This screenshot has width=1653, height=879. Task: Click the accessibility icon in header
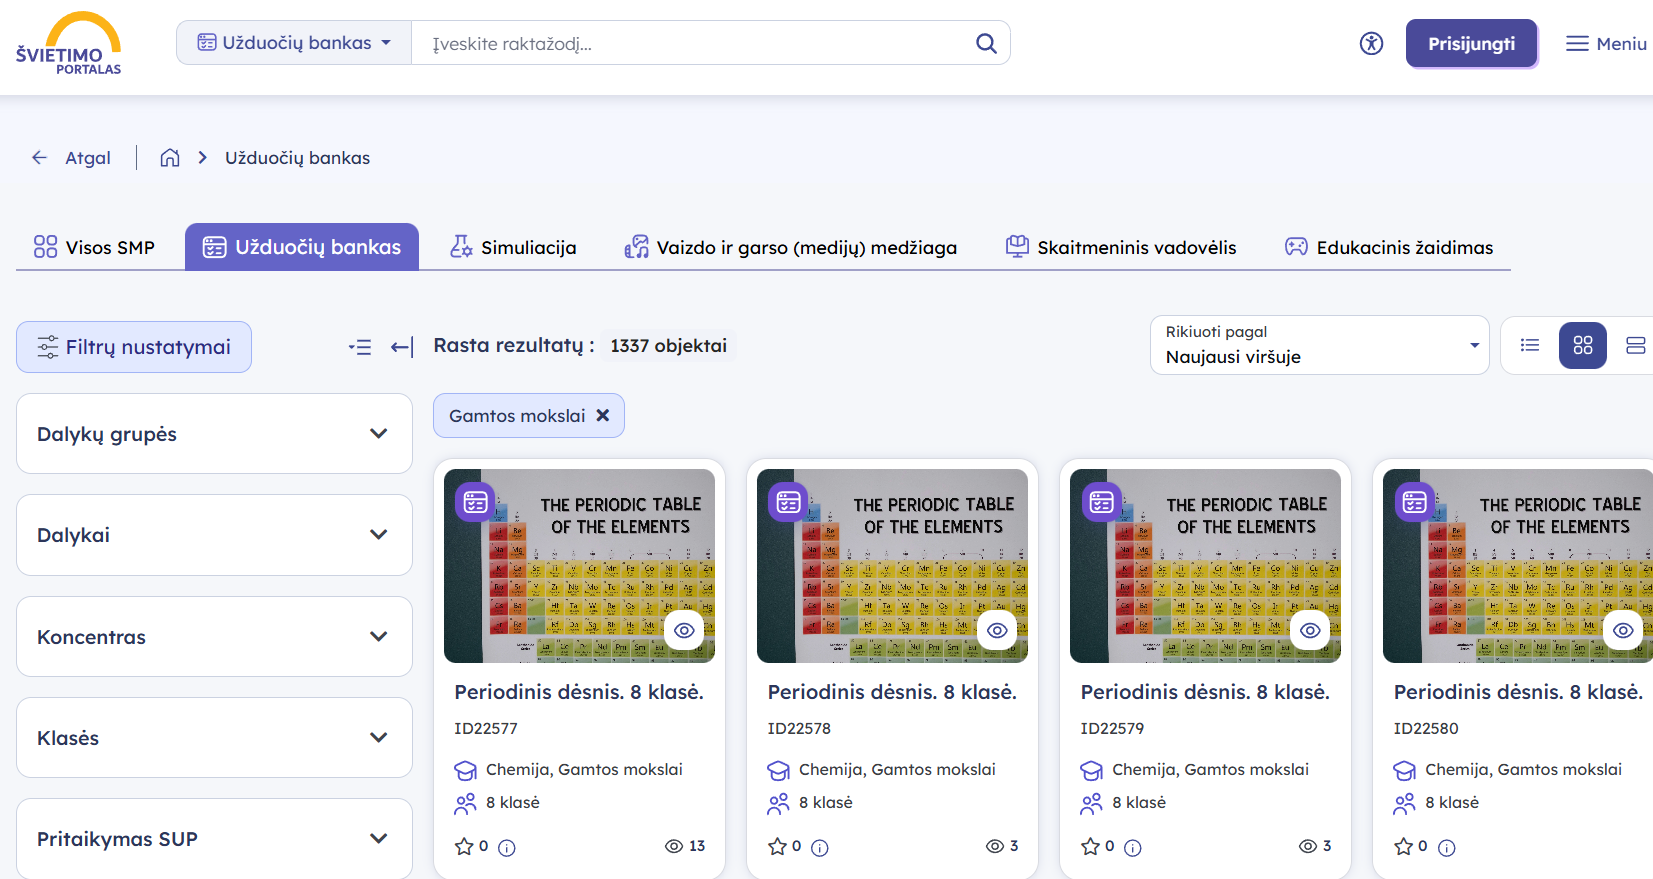point(1371,43)
